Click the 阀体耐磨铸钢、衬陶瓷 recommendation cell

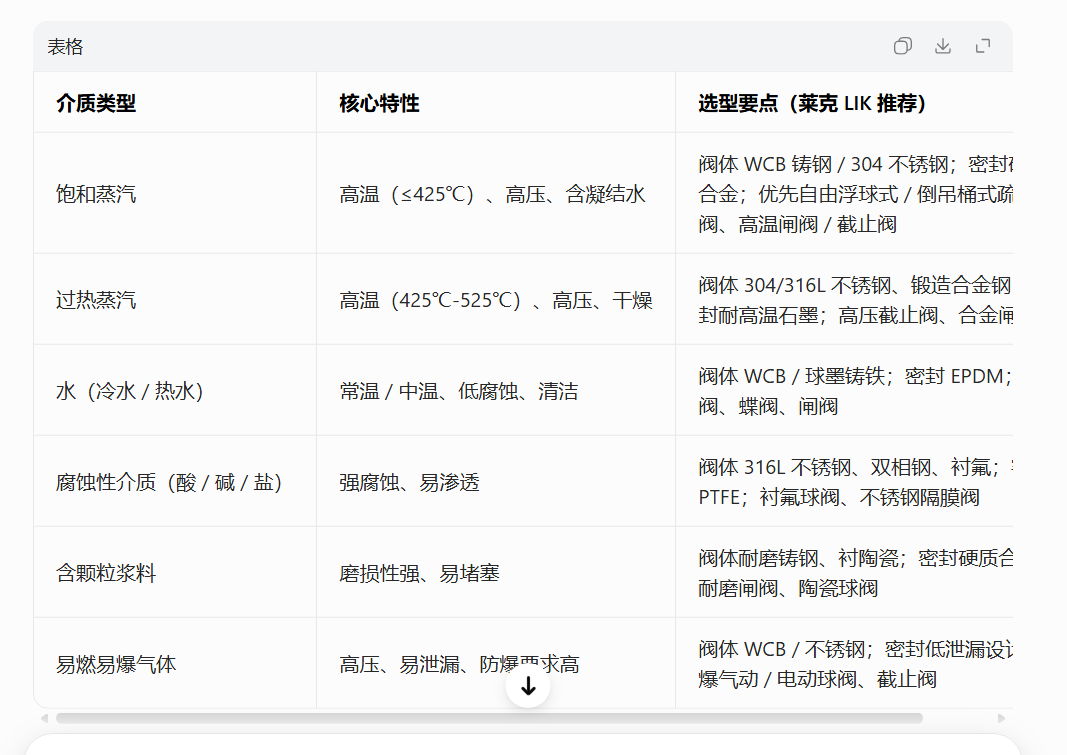(844, 573)
